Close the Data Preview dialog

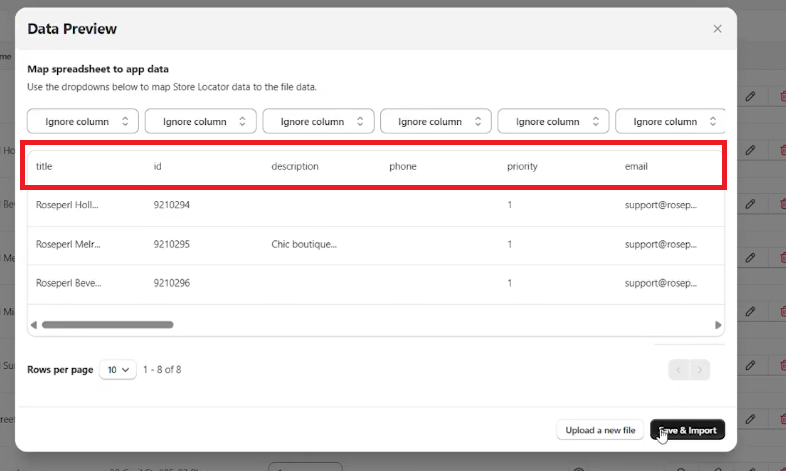tap(717, 29)
